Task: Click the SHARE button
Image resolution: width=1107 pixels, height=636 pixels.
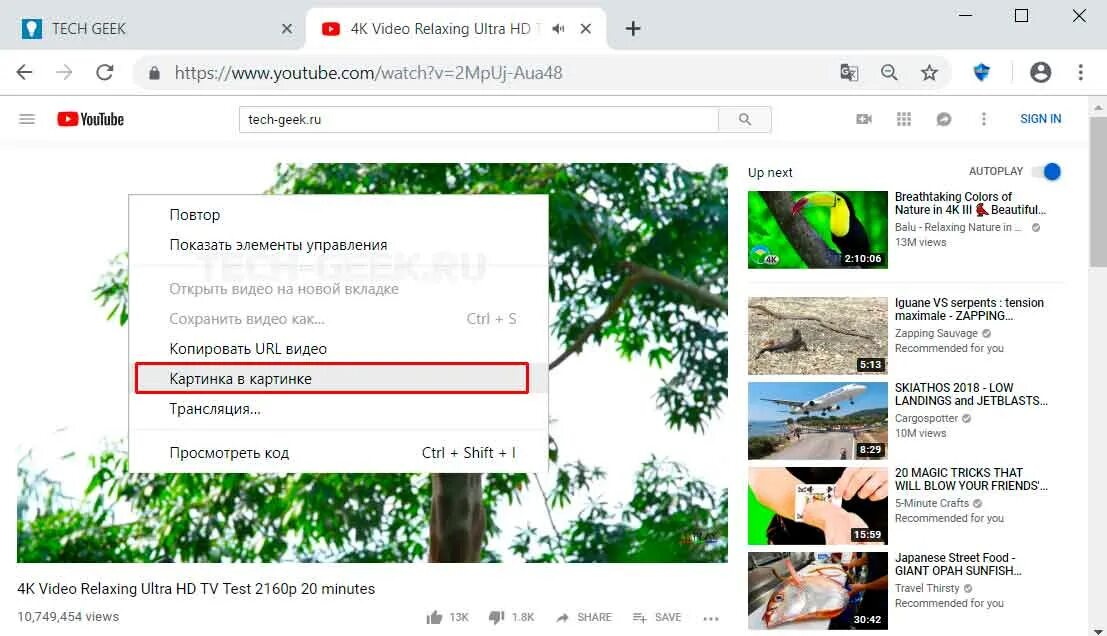Action: point(584,618)
